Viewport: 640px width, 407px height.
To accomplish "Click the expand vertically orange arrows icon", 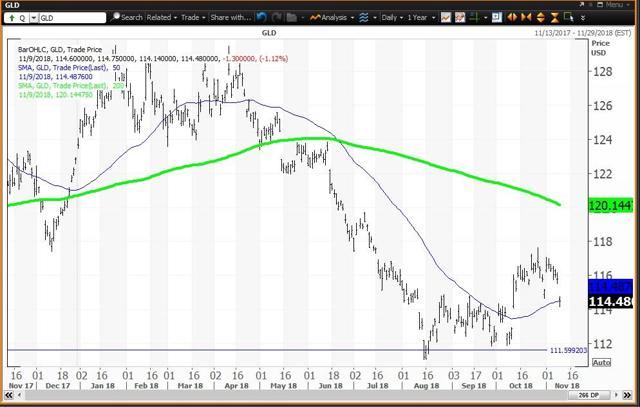I will (x=540, y=18).
